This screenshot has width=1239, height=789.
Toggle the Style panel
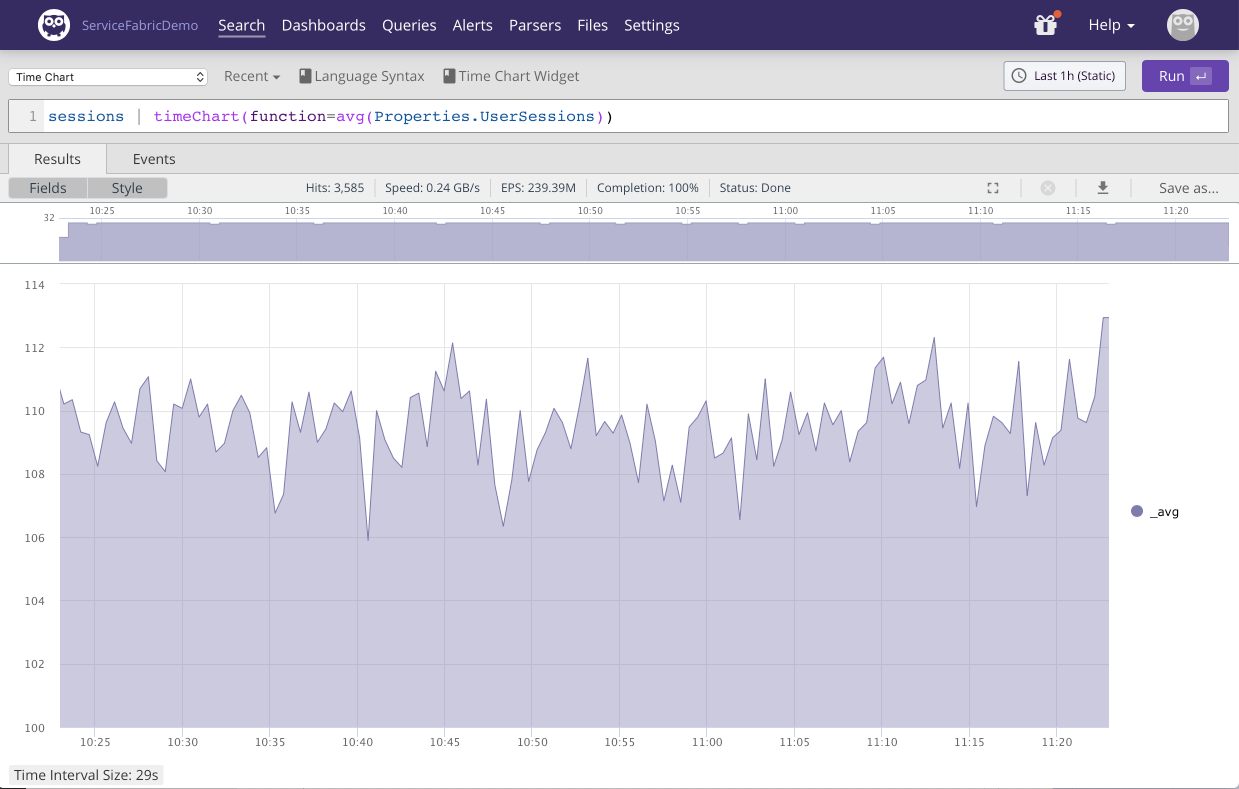(127, 188)
